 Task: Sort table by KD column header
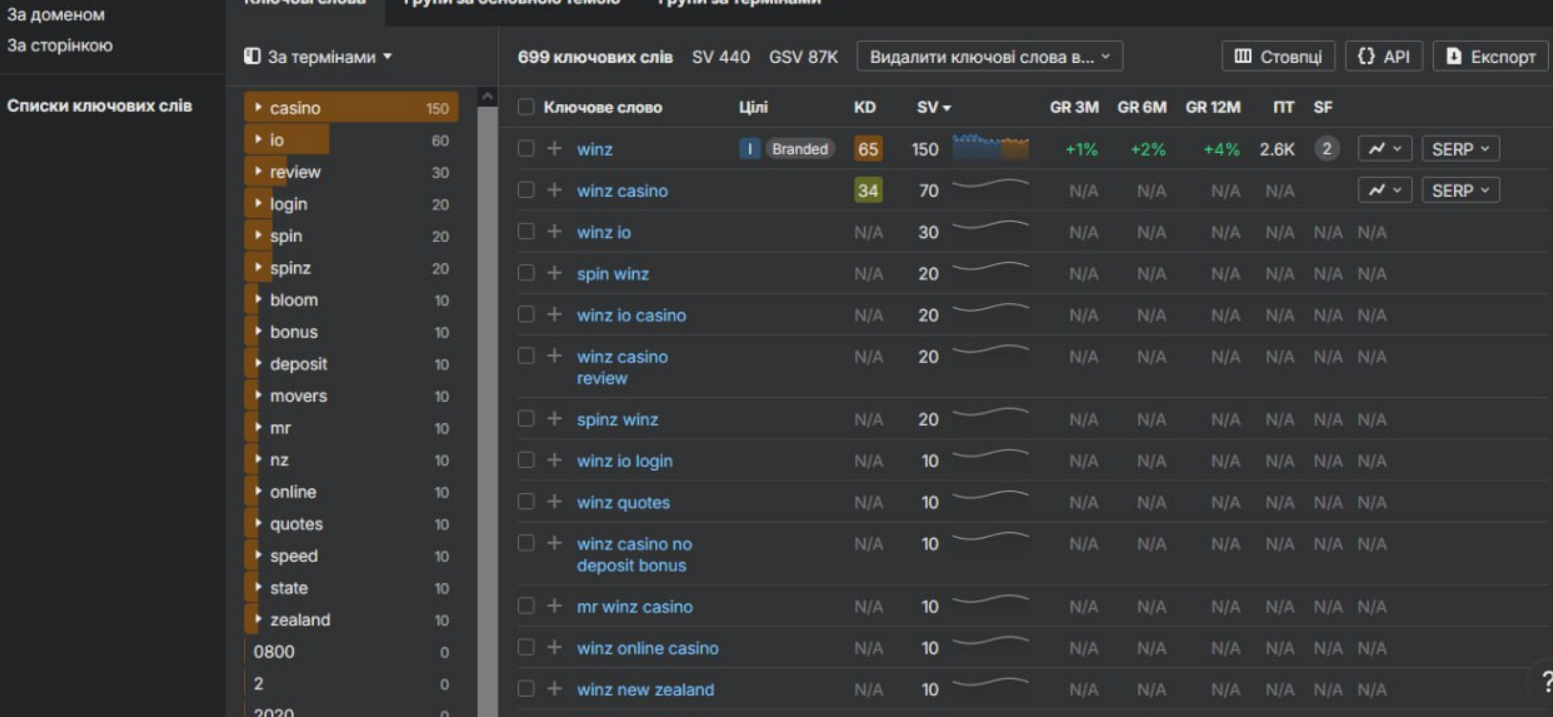click(x=865, y=107)
